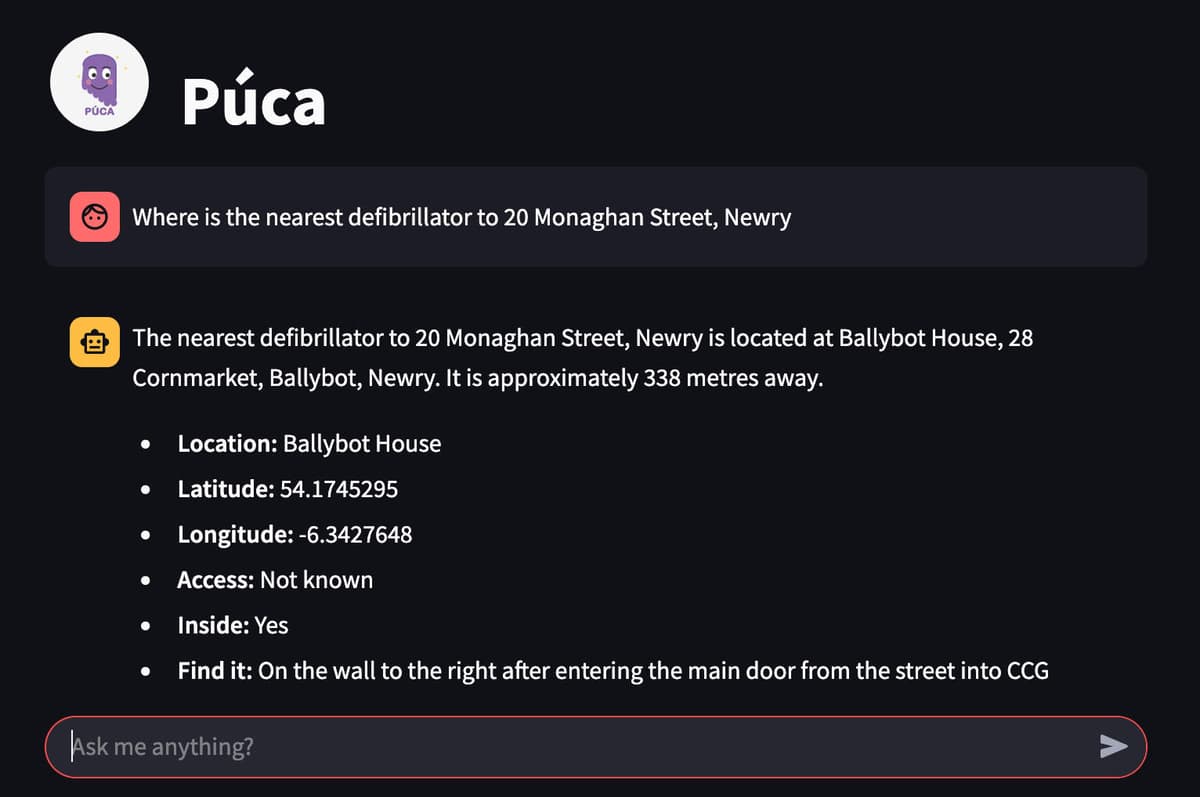Click the bold 'Longitude:' label

(236, 535)
